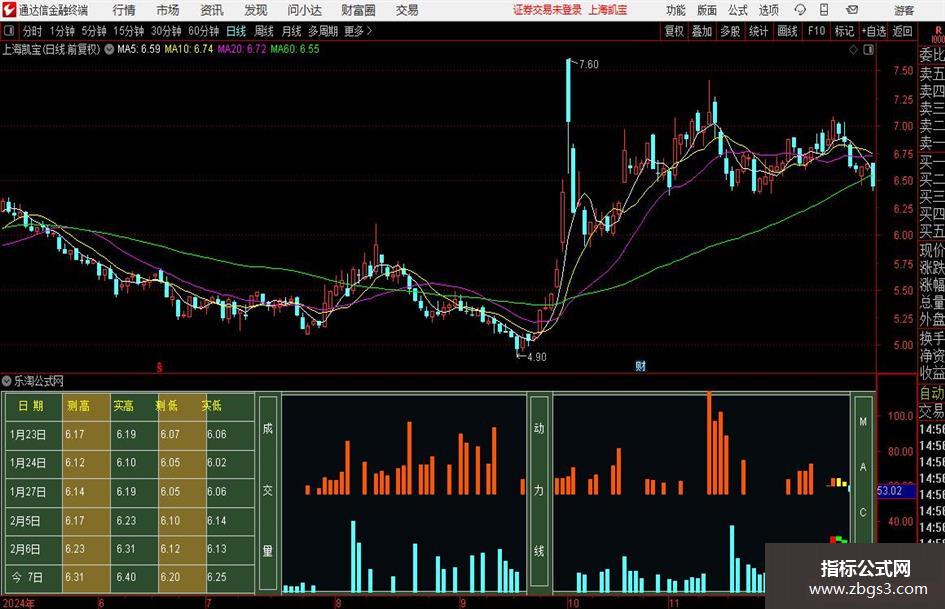Open the customer service headset icon
945x609 pixels.
(800, 10)
